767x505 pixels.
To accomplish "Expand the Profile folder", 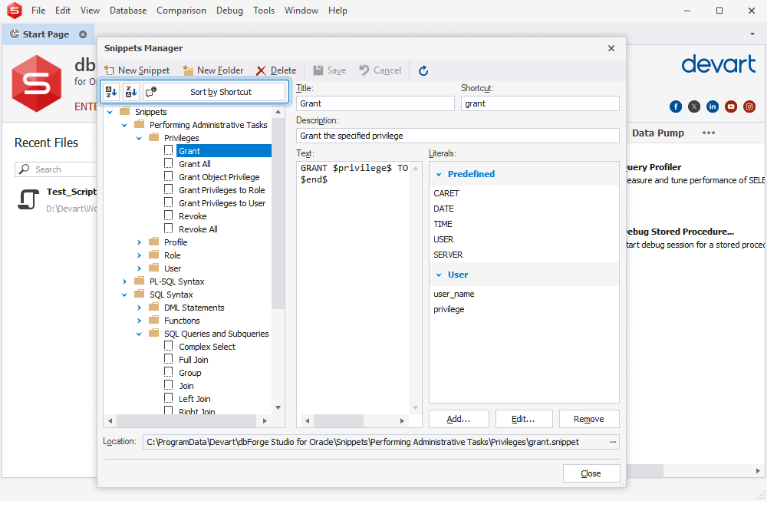I will [x=139, y=242].
